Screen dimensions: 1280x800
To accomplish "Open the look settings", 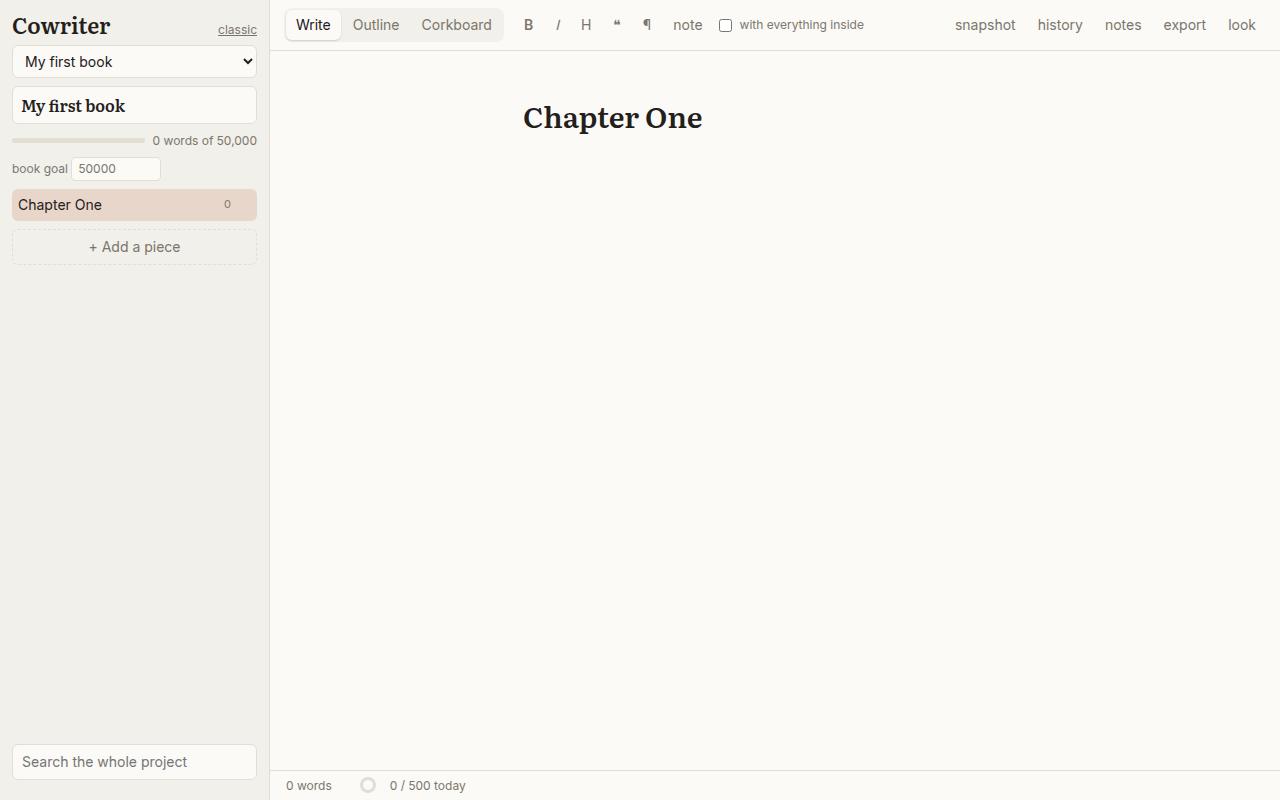I will pos(1242,25).
